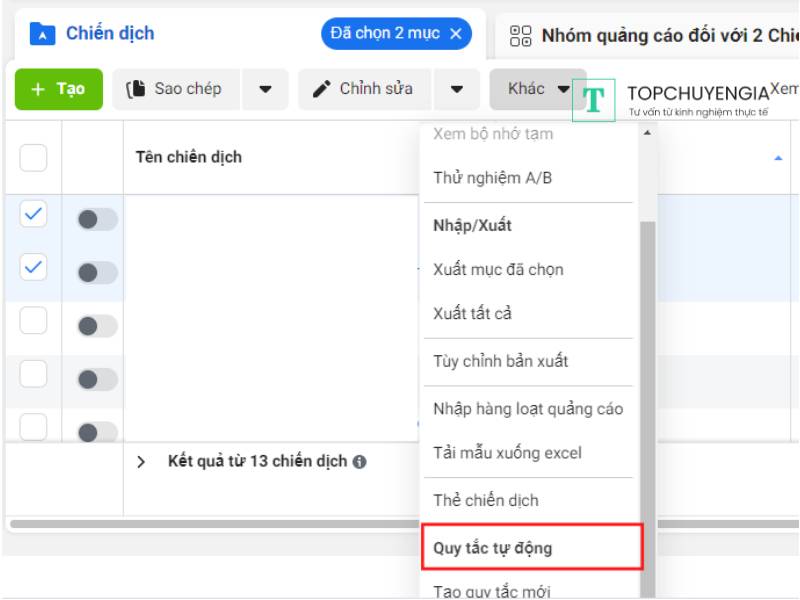Select 'Thử nghiệm A/B' menu item
Image resolution: width=800 pixels, height=600 pixels.
(493, 178)
